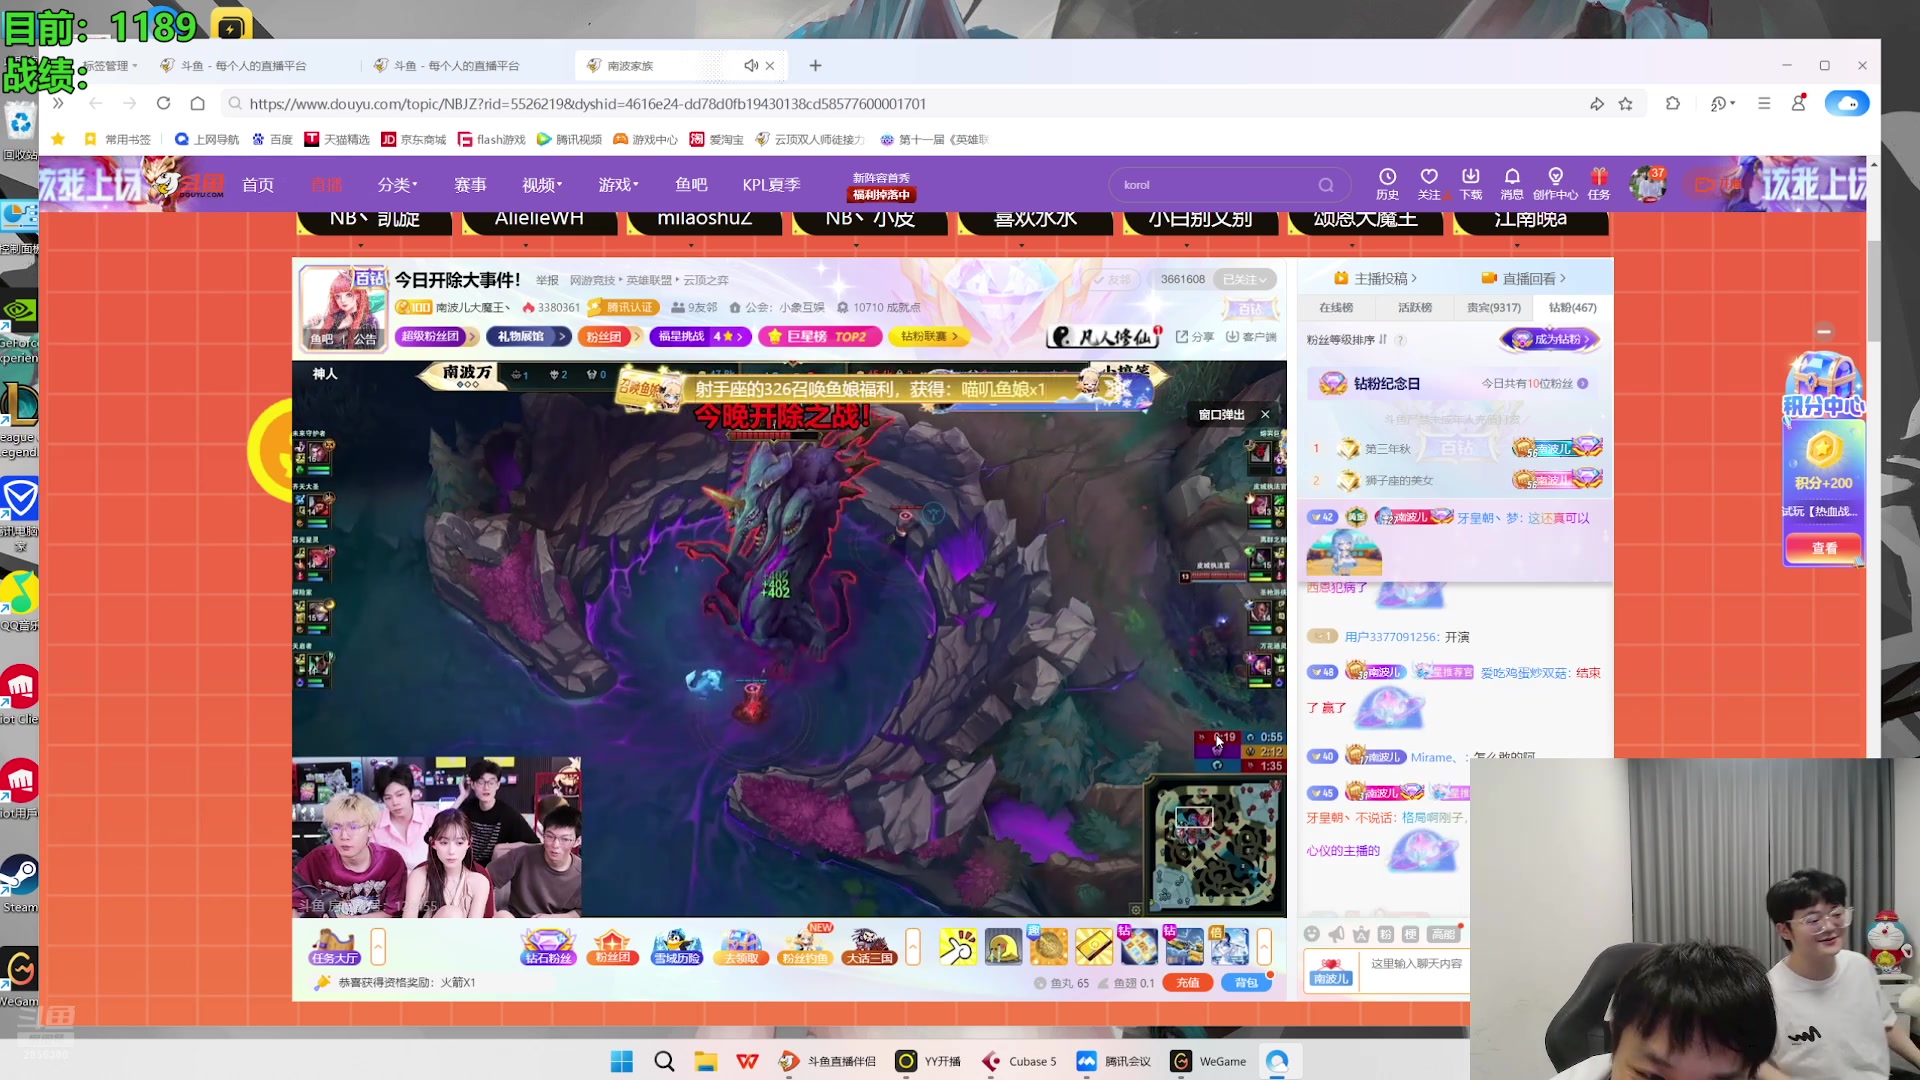Open the 视频 dropdown in navigation

pos(542,185)
